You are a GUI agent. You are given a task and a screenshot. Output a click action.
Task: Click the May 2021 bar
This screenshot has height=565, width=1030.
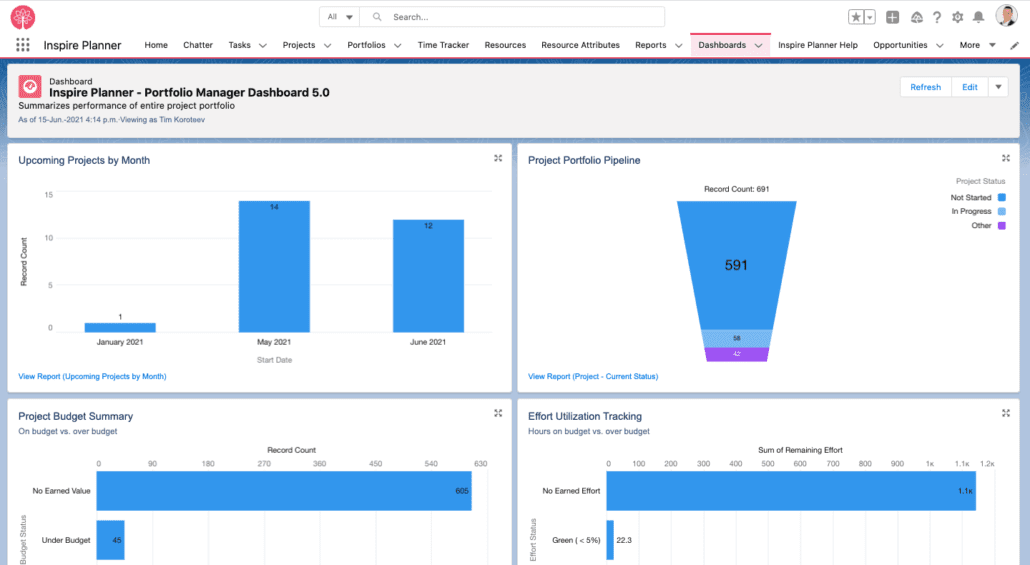pos(274,266)
